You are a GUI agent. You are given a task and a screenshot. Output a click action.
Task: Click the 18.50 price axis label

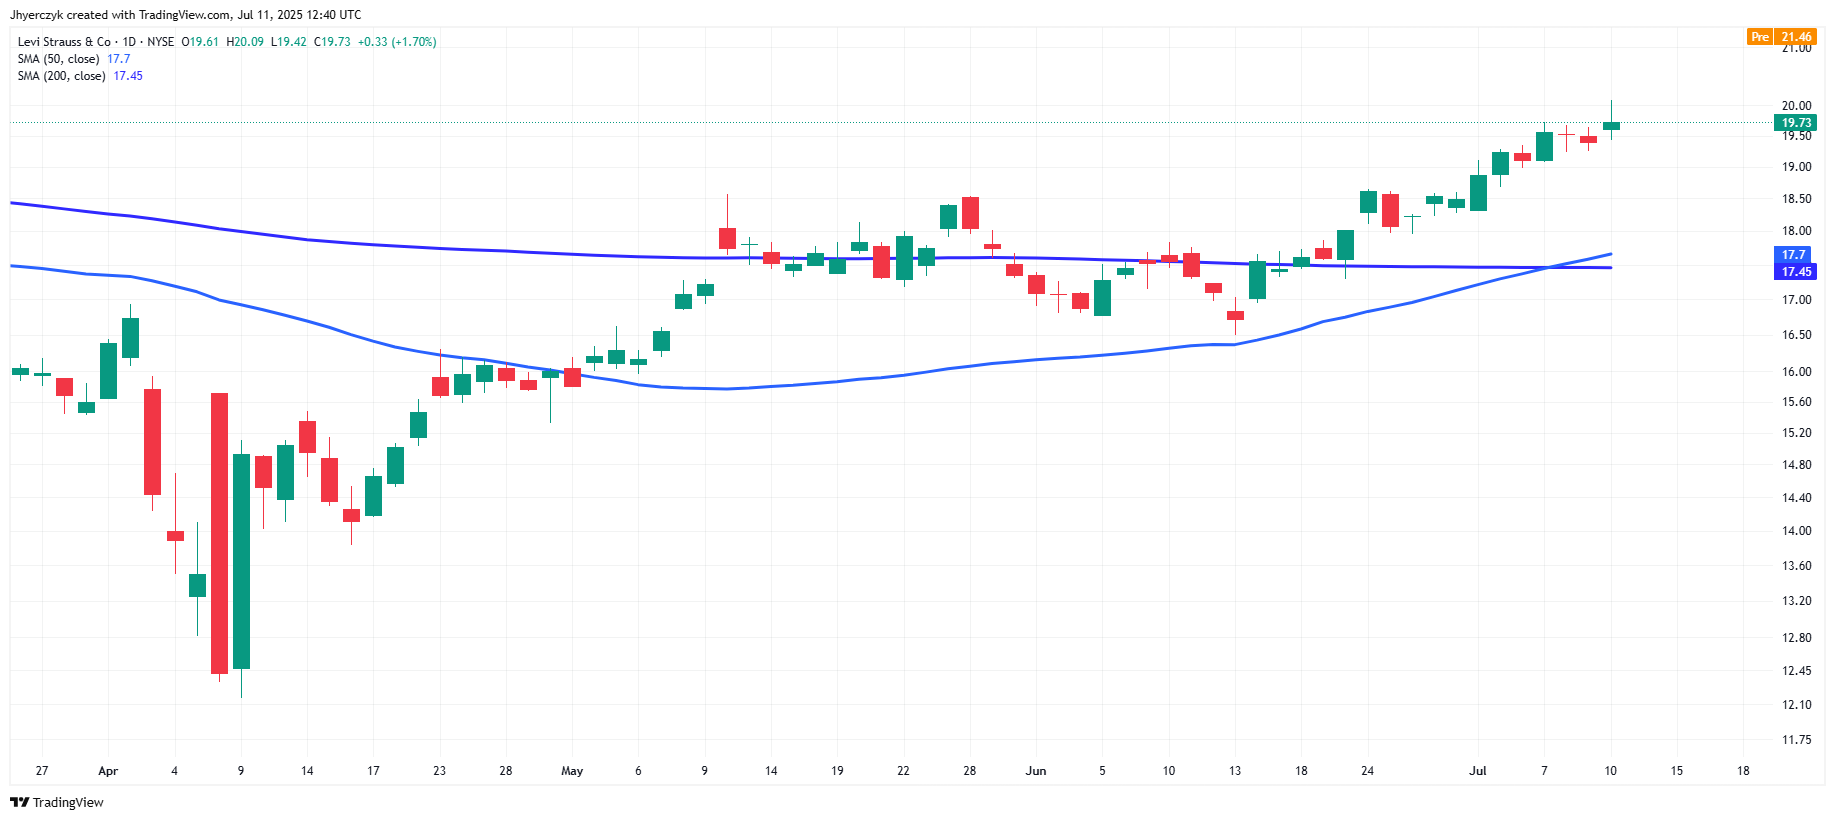tap(1796, 199)
